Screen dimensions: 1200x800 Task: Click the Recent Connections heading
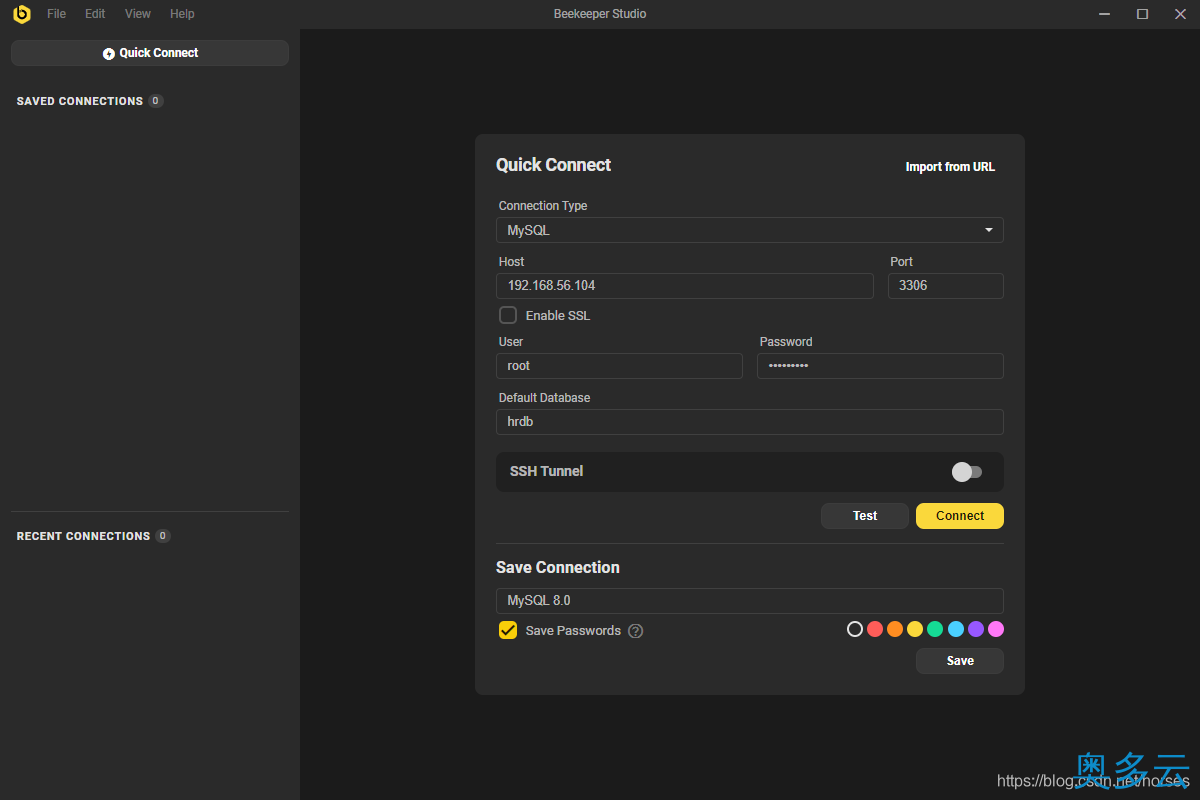click(83, 536)
